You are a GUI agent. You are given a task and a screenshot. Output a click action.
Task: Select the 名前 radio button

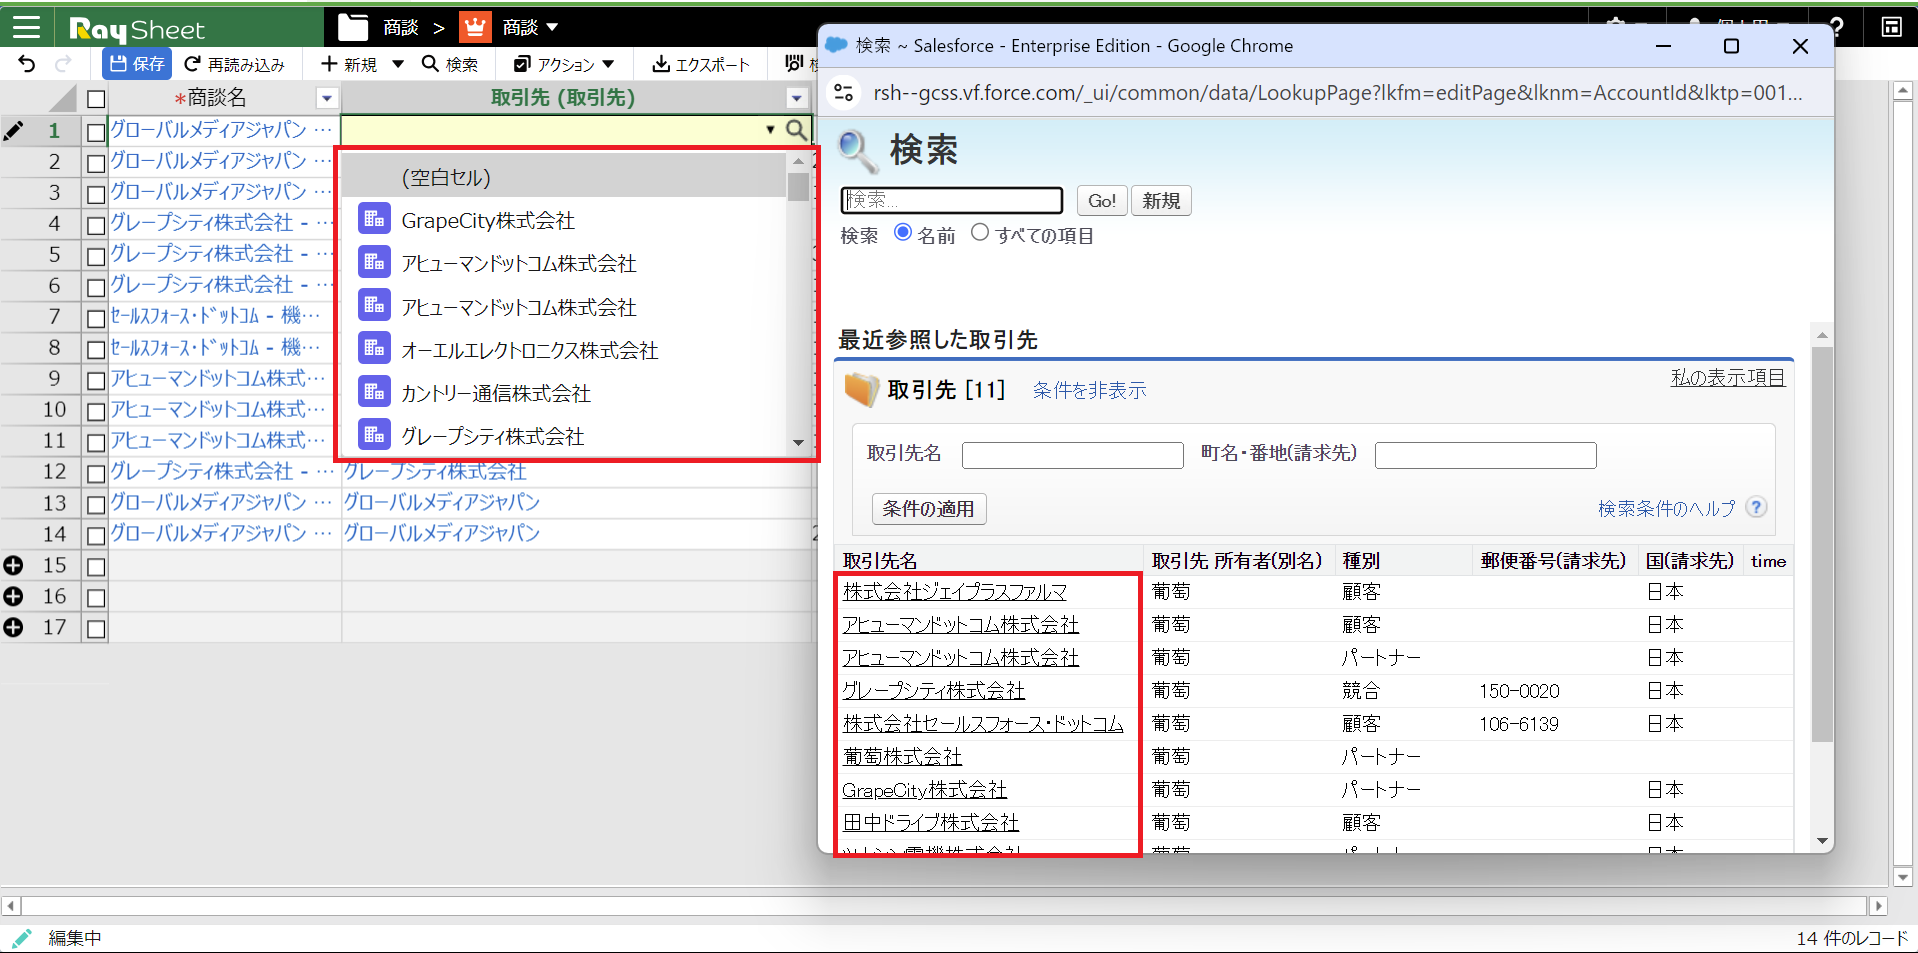point(903,232)
